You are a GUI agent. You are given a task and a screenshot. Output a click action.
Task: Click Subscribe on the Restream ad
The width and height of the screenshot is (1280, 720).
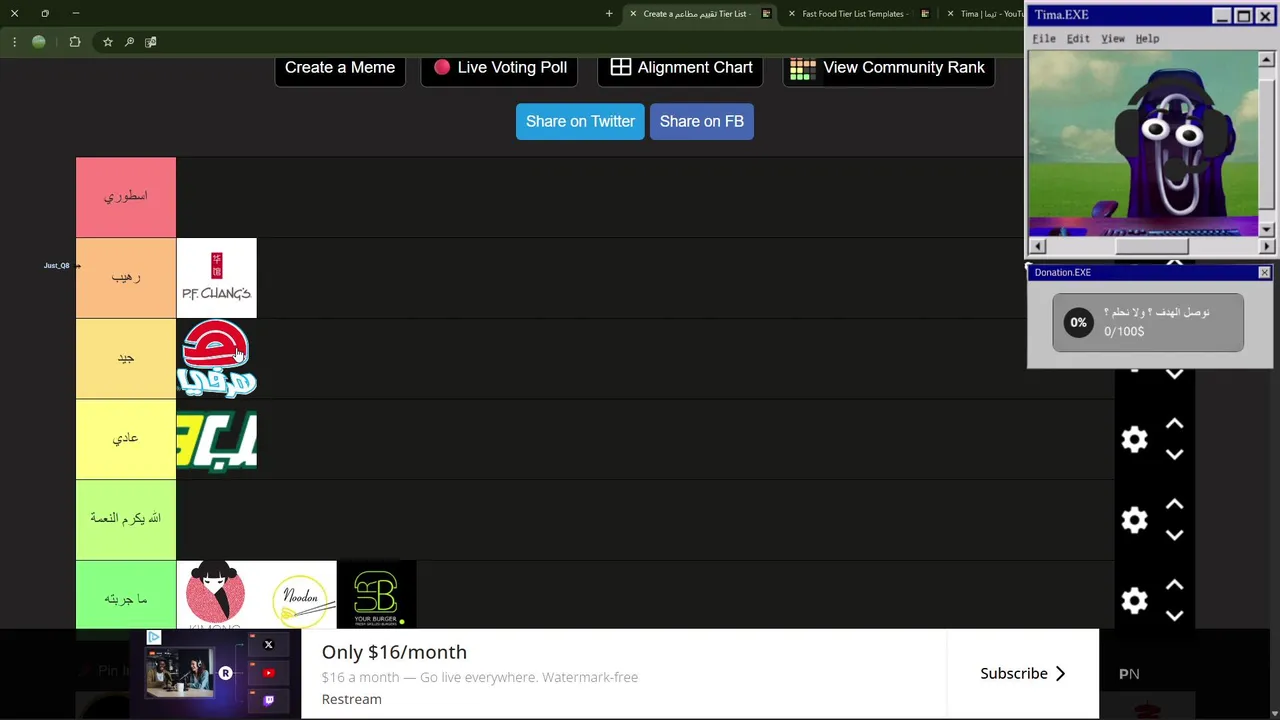(x=1023, y=673)
